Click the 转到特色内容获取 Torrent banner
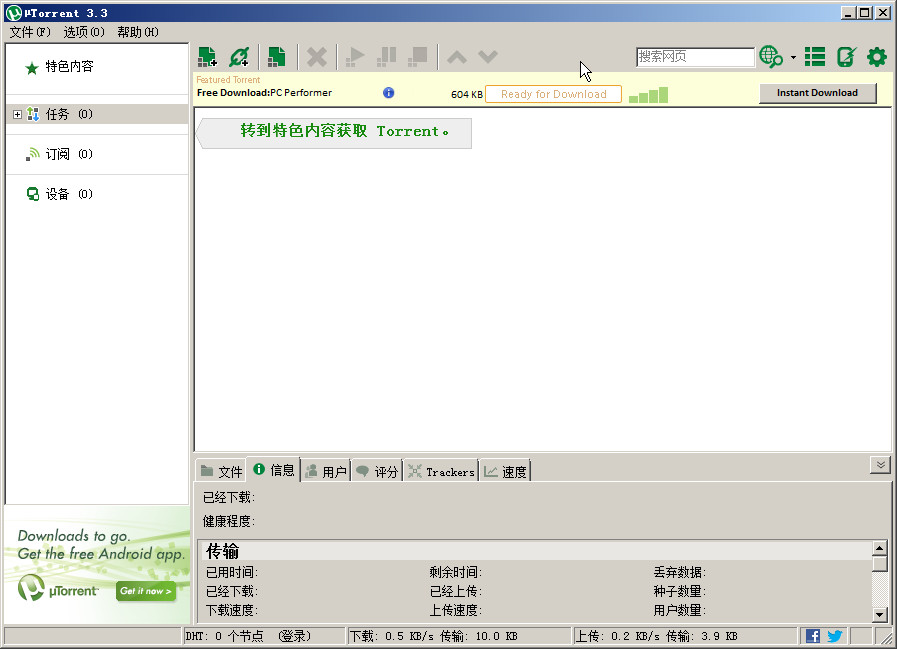The height and width of the screenshot is (649, 897). [335, 133]
